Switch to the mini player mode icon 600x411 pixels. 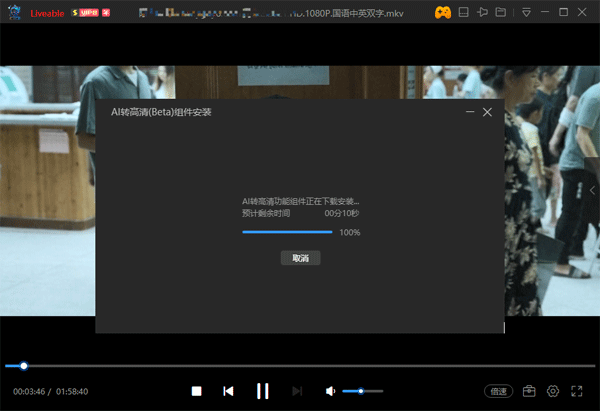tap(463, 12)
